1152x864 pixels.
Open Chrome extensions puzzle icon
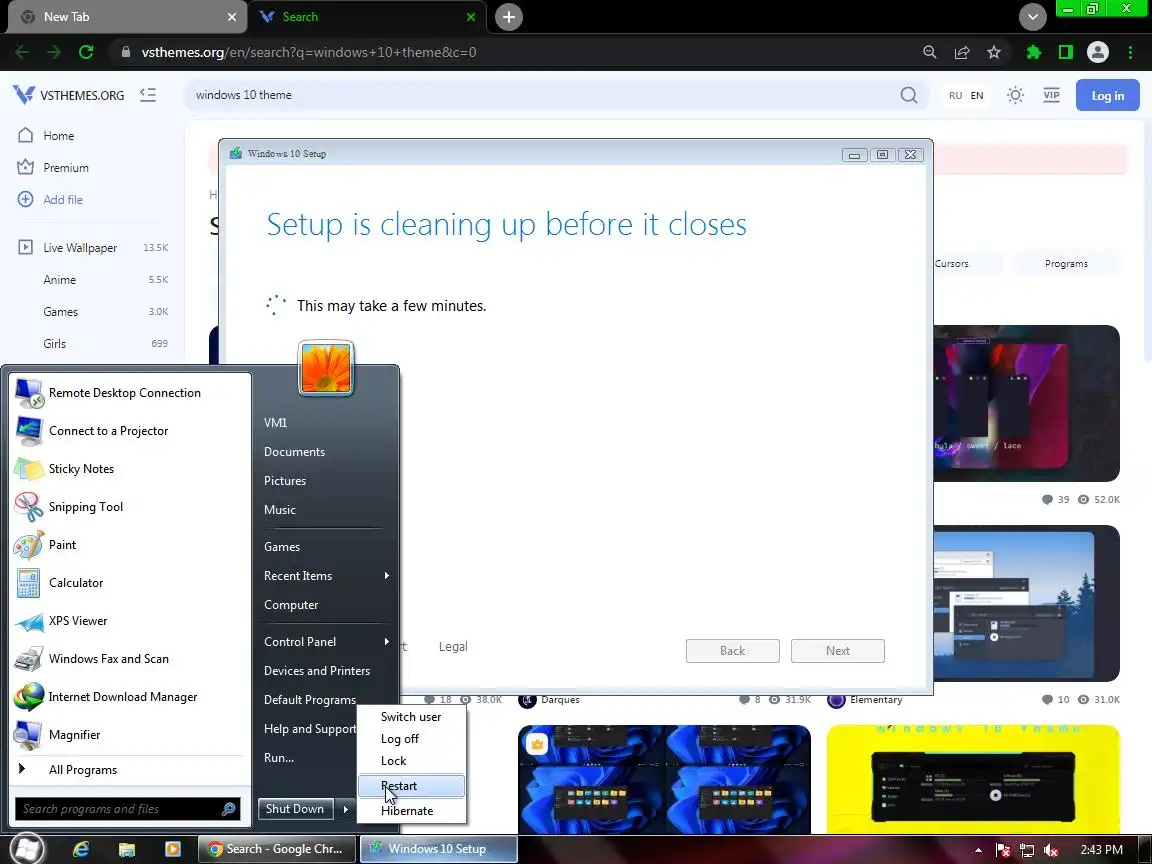pyautogui.click(x=1034, y=52)
